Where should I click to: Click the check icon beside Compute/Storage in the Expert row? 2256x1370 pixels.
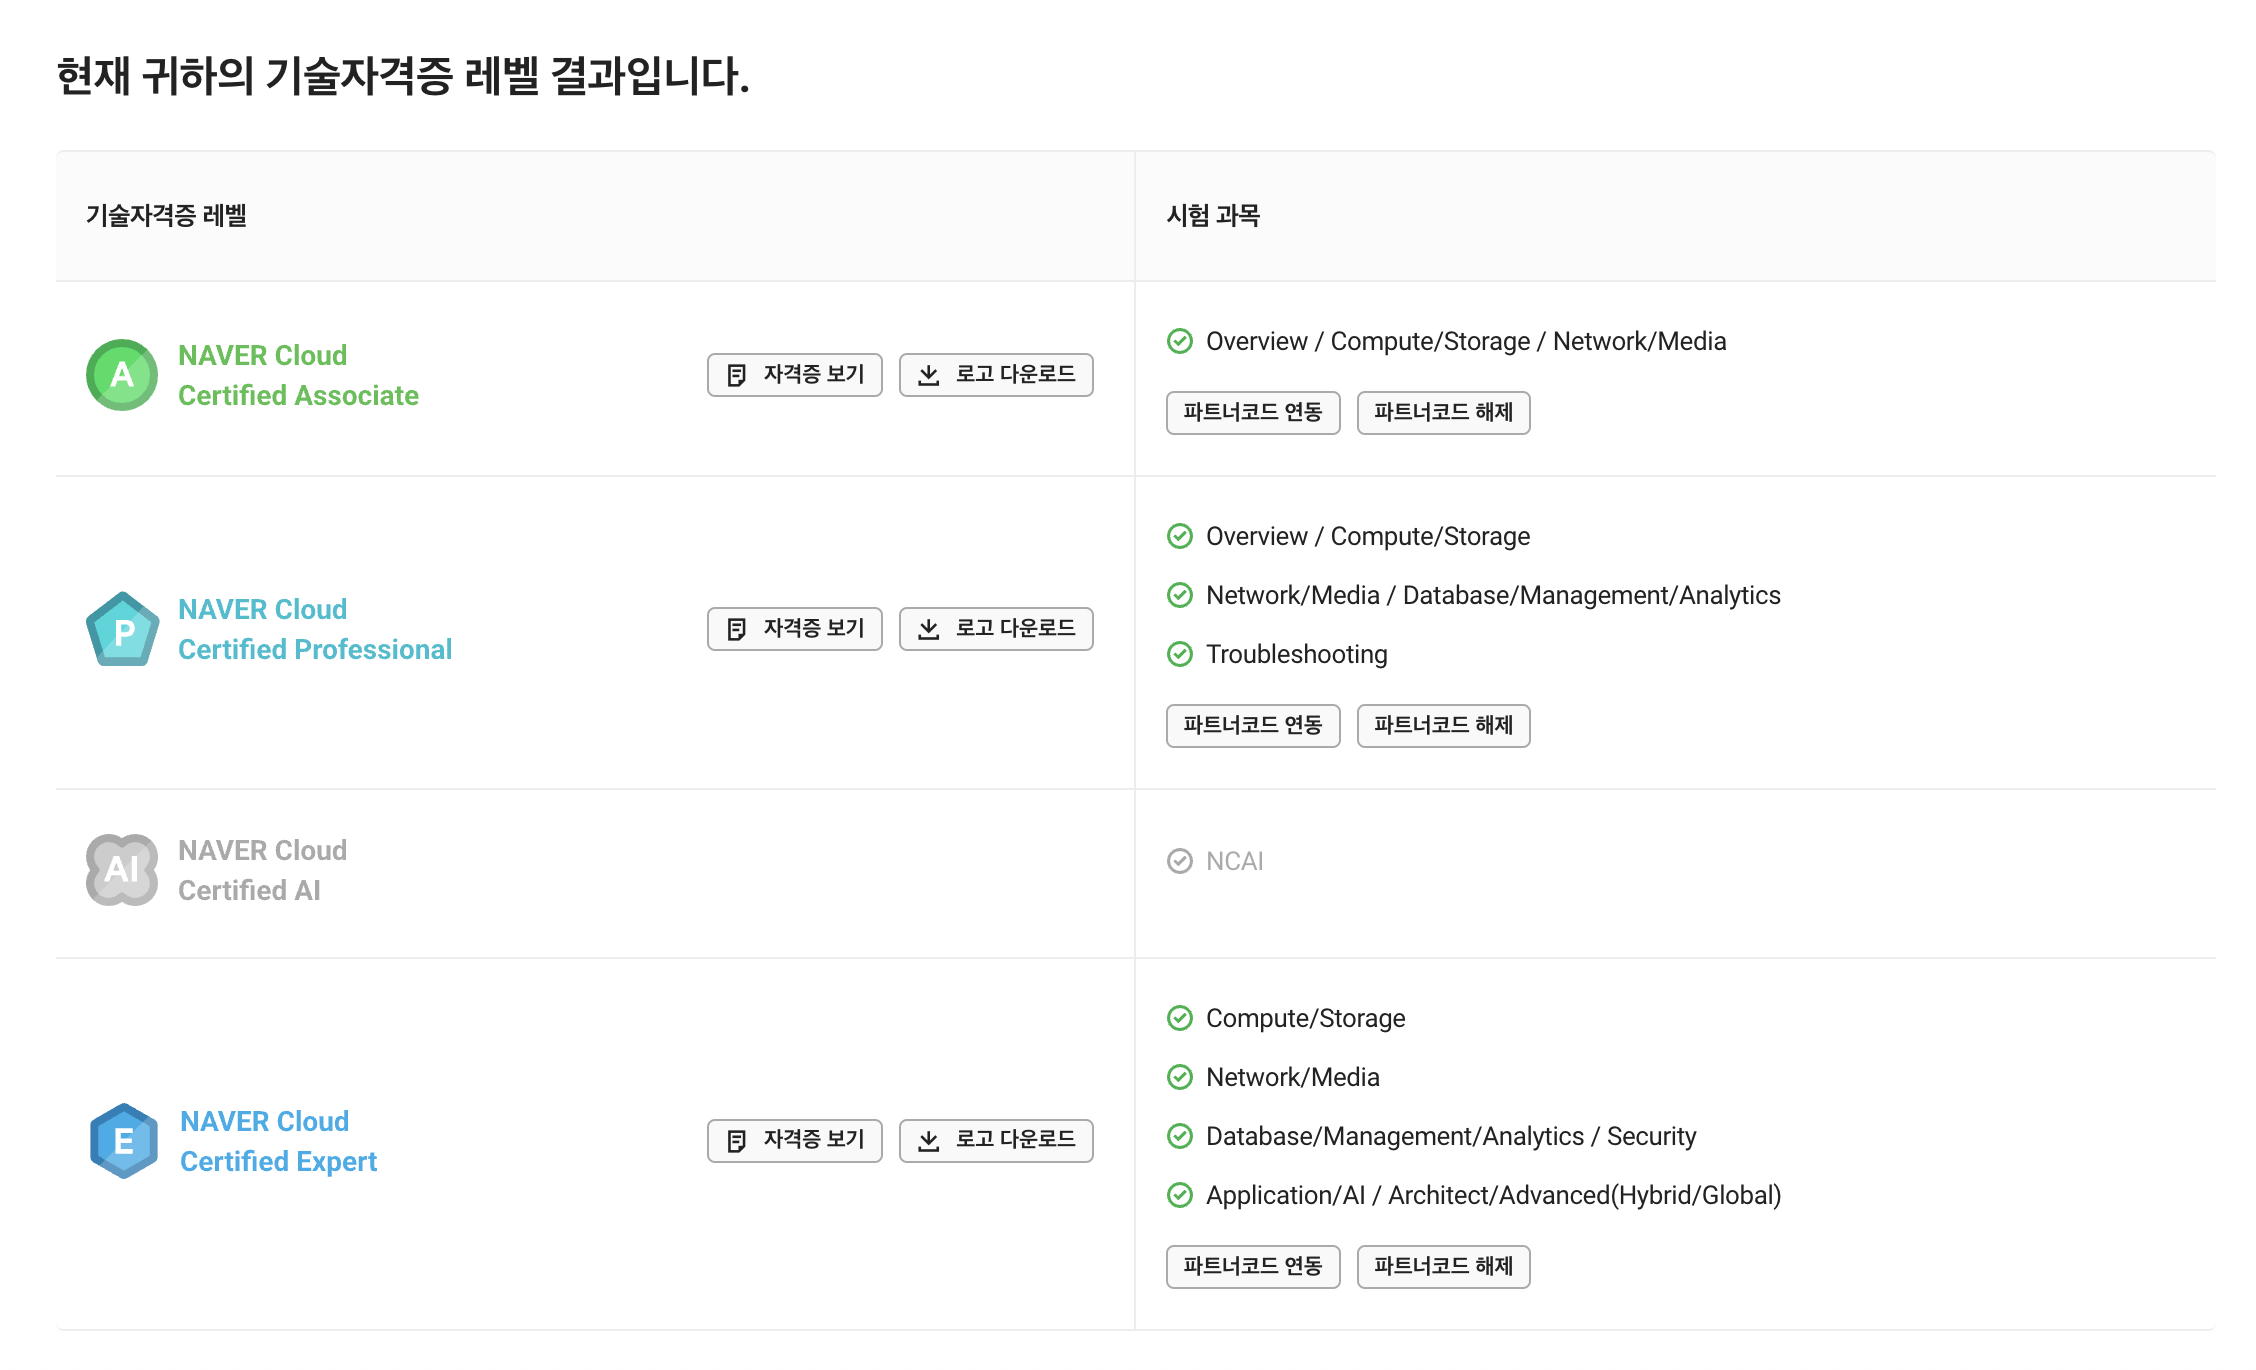tap(1180, 1018)
